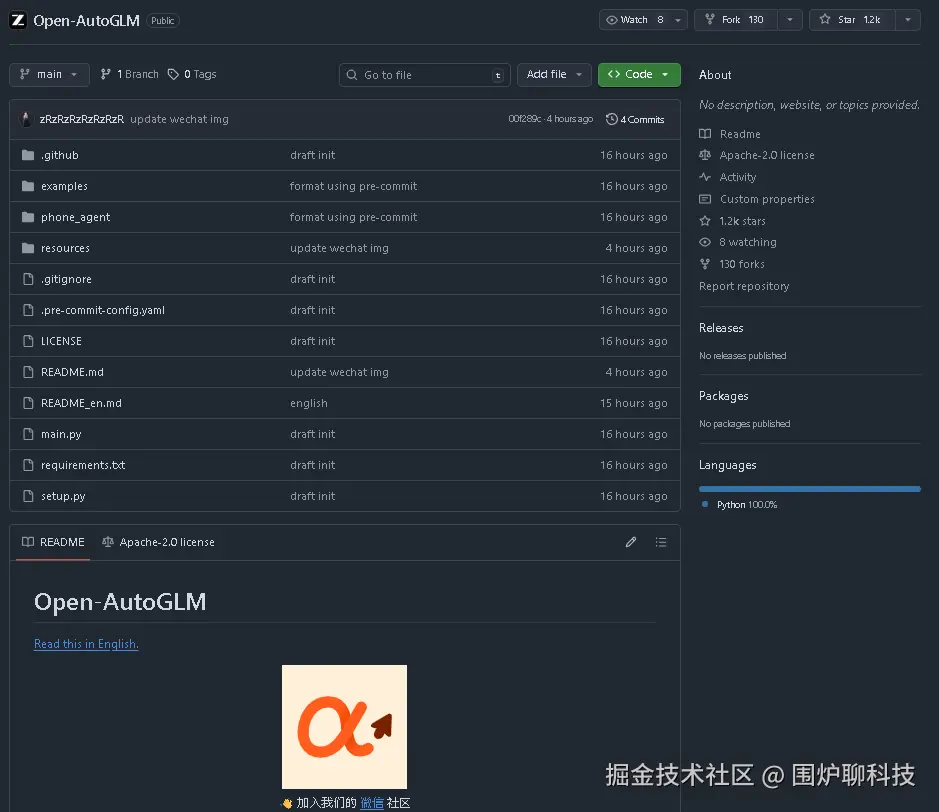939x812 pixels.
Task: Open 'update wechat img' latest commit message
Action: (x=179, y=119)
